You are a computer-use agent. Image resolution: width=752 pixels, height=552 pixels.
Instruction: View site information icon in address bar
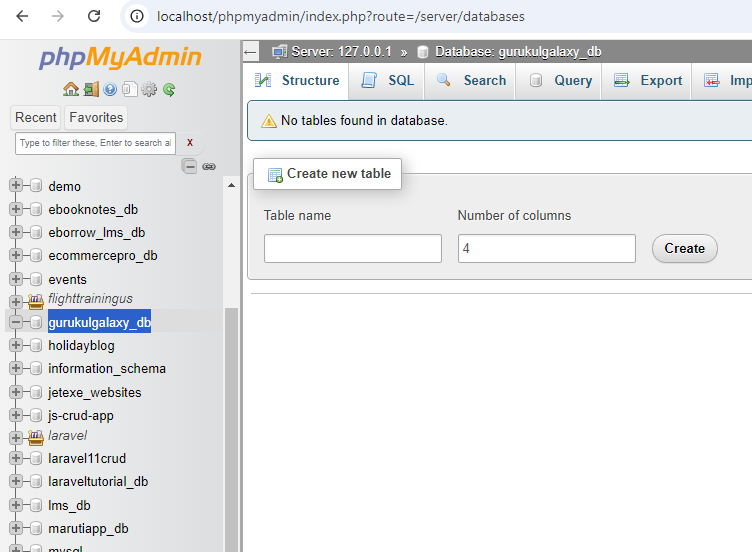pos(137,16)
